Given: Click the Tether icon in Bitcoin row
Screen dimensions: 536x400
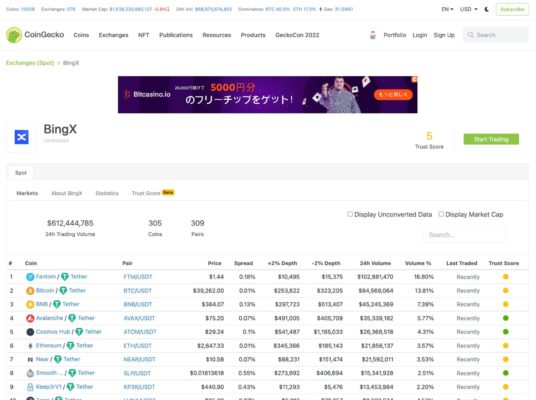Looking at the screenshot, I should (x=63, y=291).
